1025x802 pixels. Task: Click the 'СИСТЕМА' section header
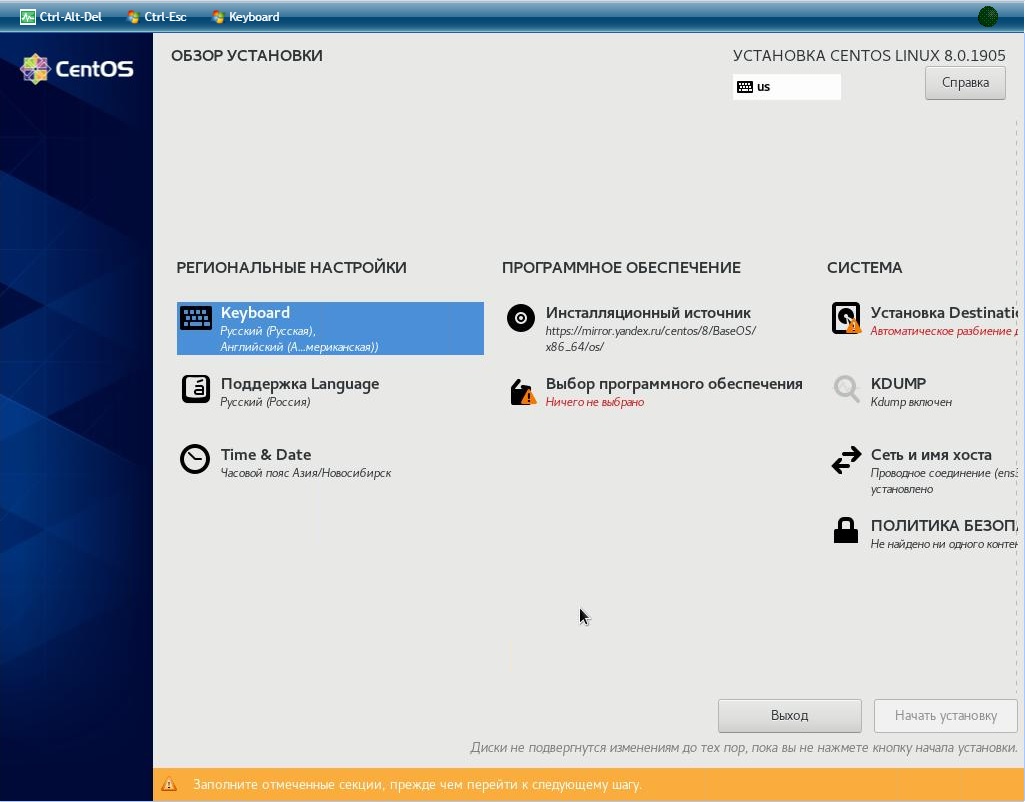click(x=864, y=267)
